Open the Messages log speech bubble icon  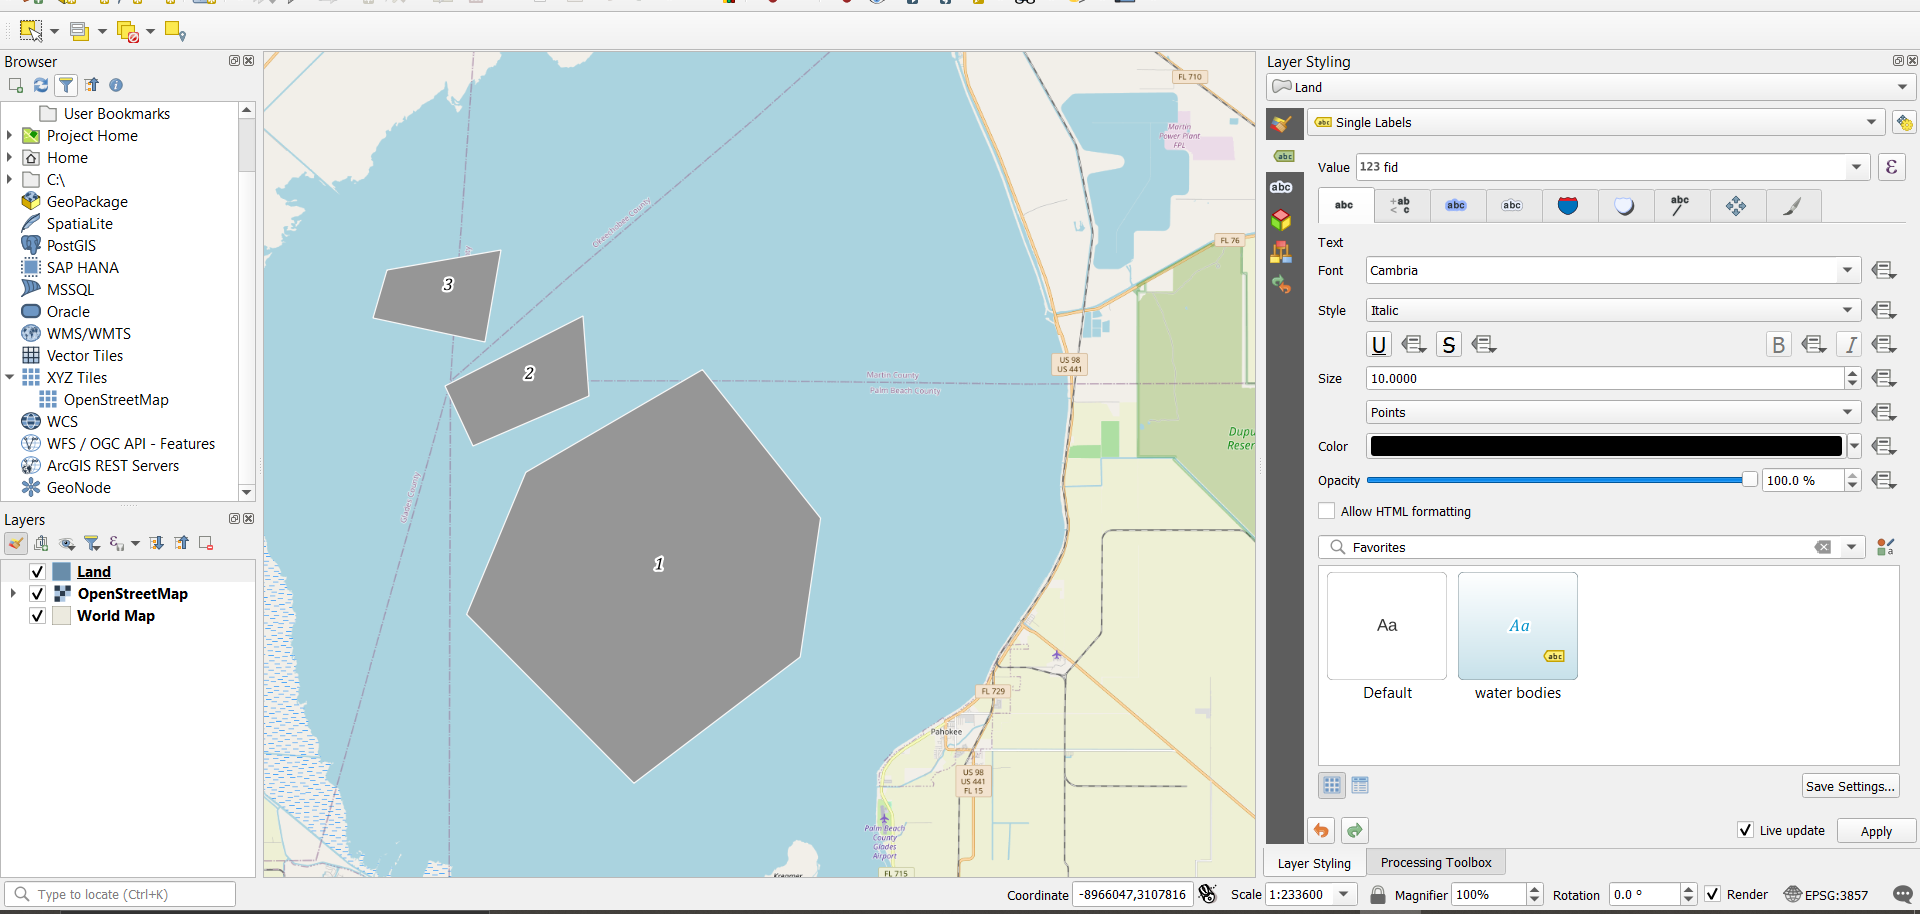(1902, 895)
